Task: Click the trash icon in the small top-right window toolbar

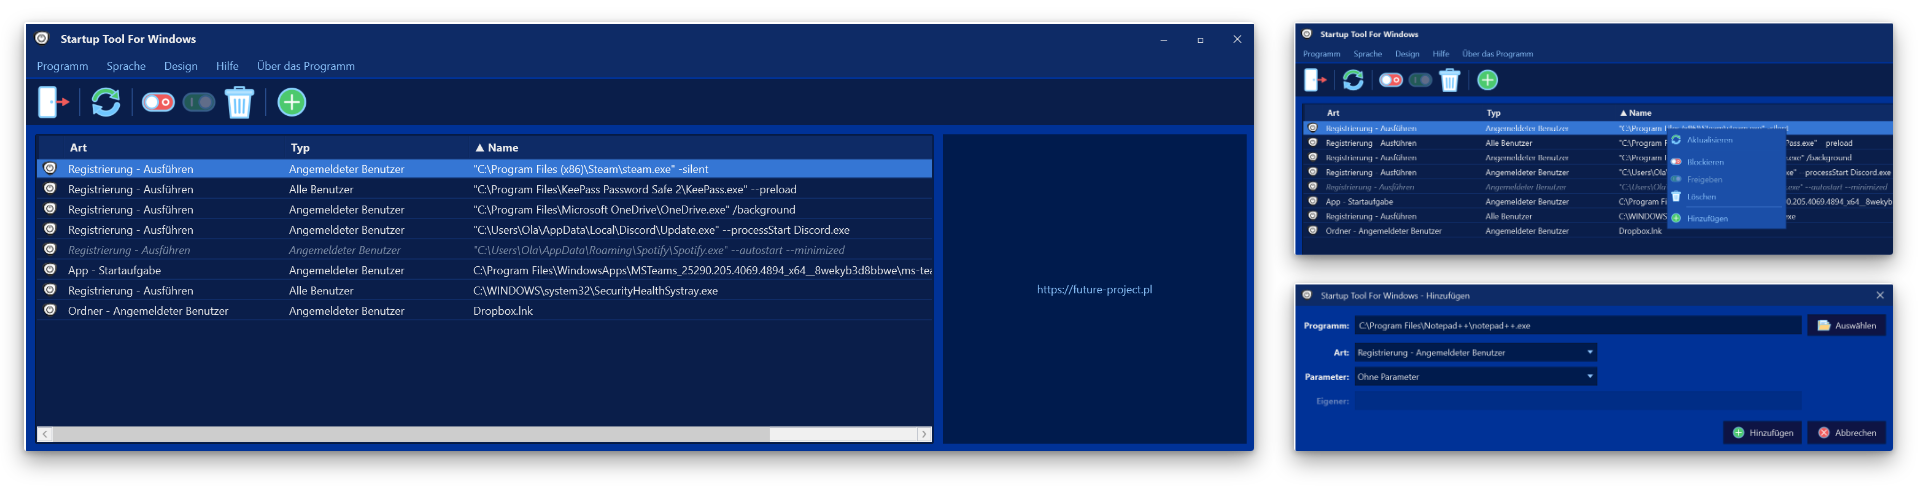Action: (x=1449, y=80)
